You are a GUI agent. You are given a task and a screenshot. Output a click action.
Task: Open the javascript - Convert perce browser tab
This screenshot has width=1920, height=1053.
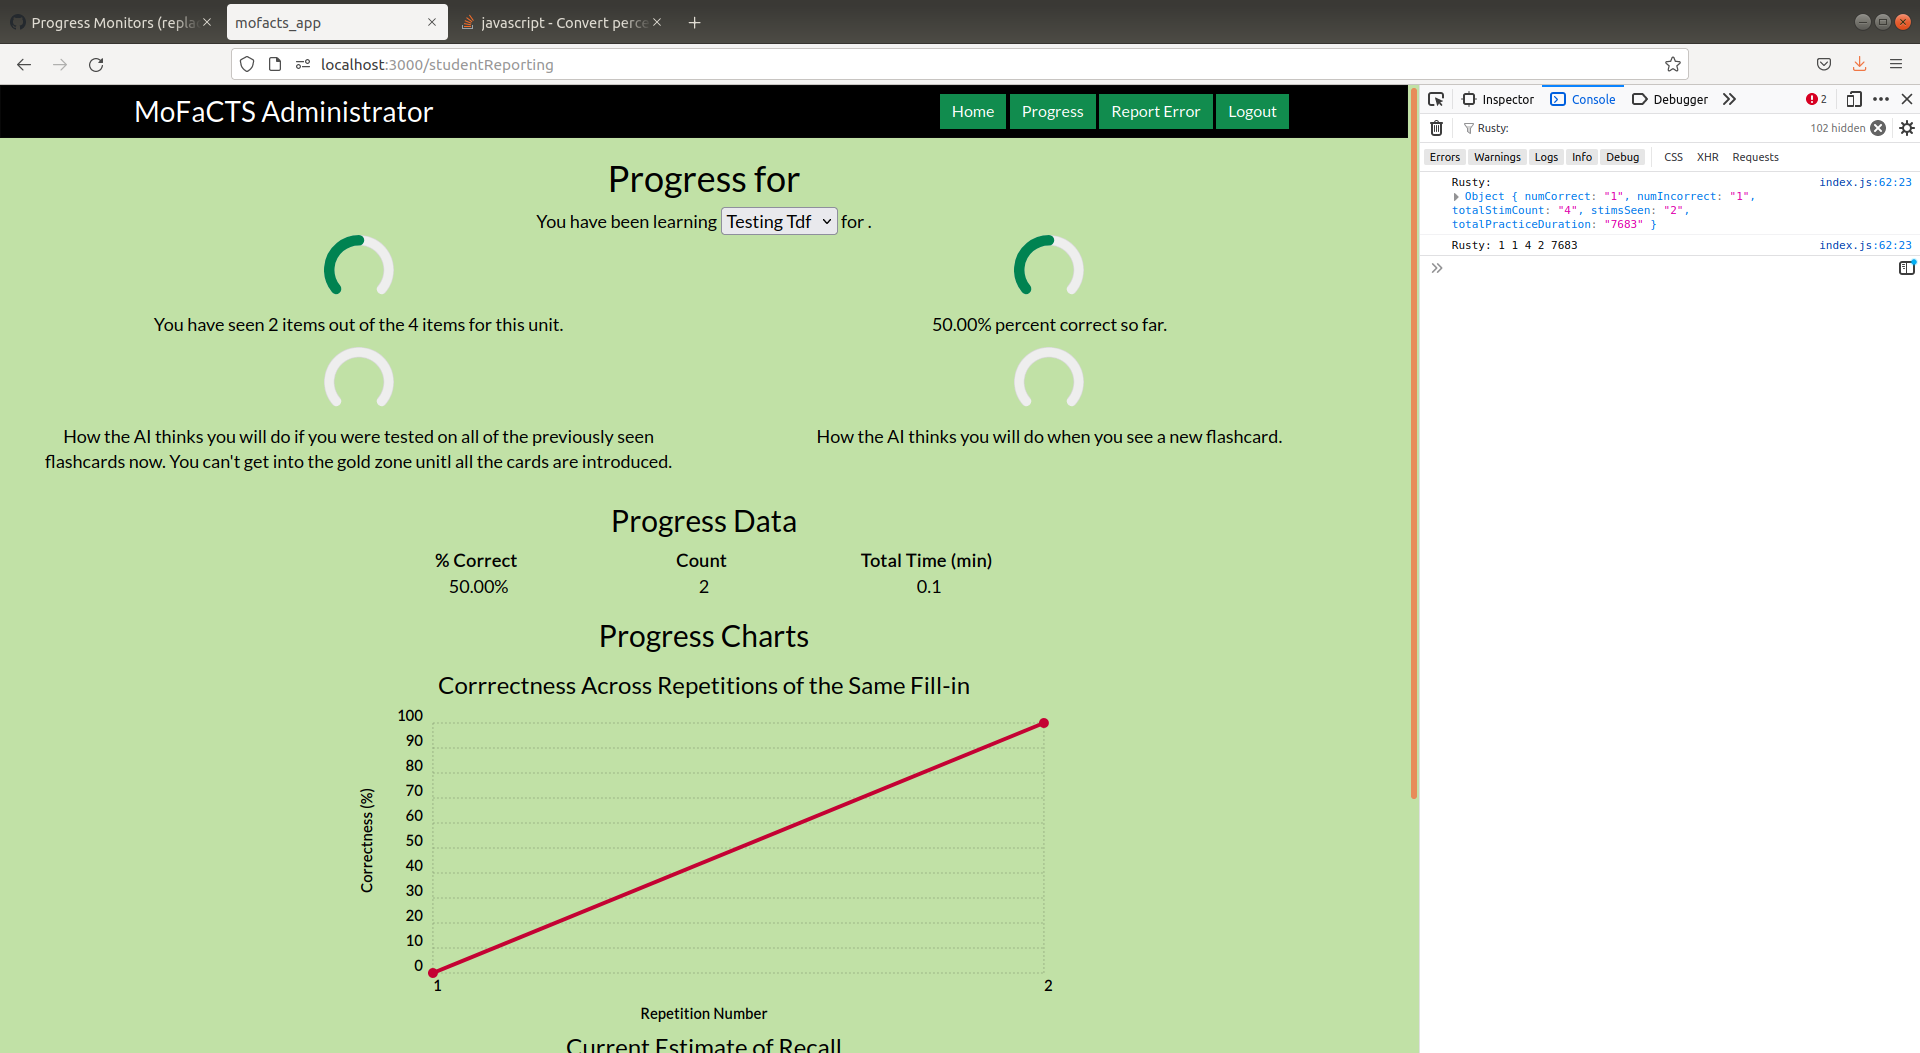click(x=556, y=22)
